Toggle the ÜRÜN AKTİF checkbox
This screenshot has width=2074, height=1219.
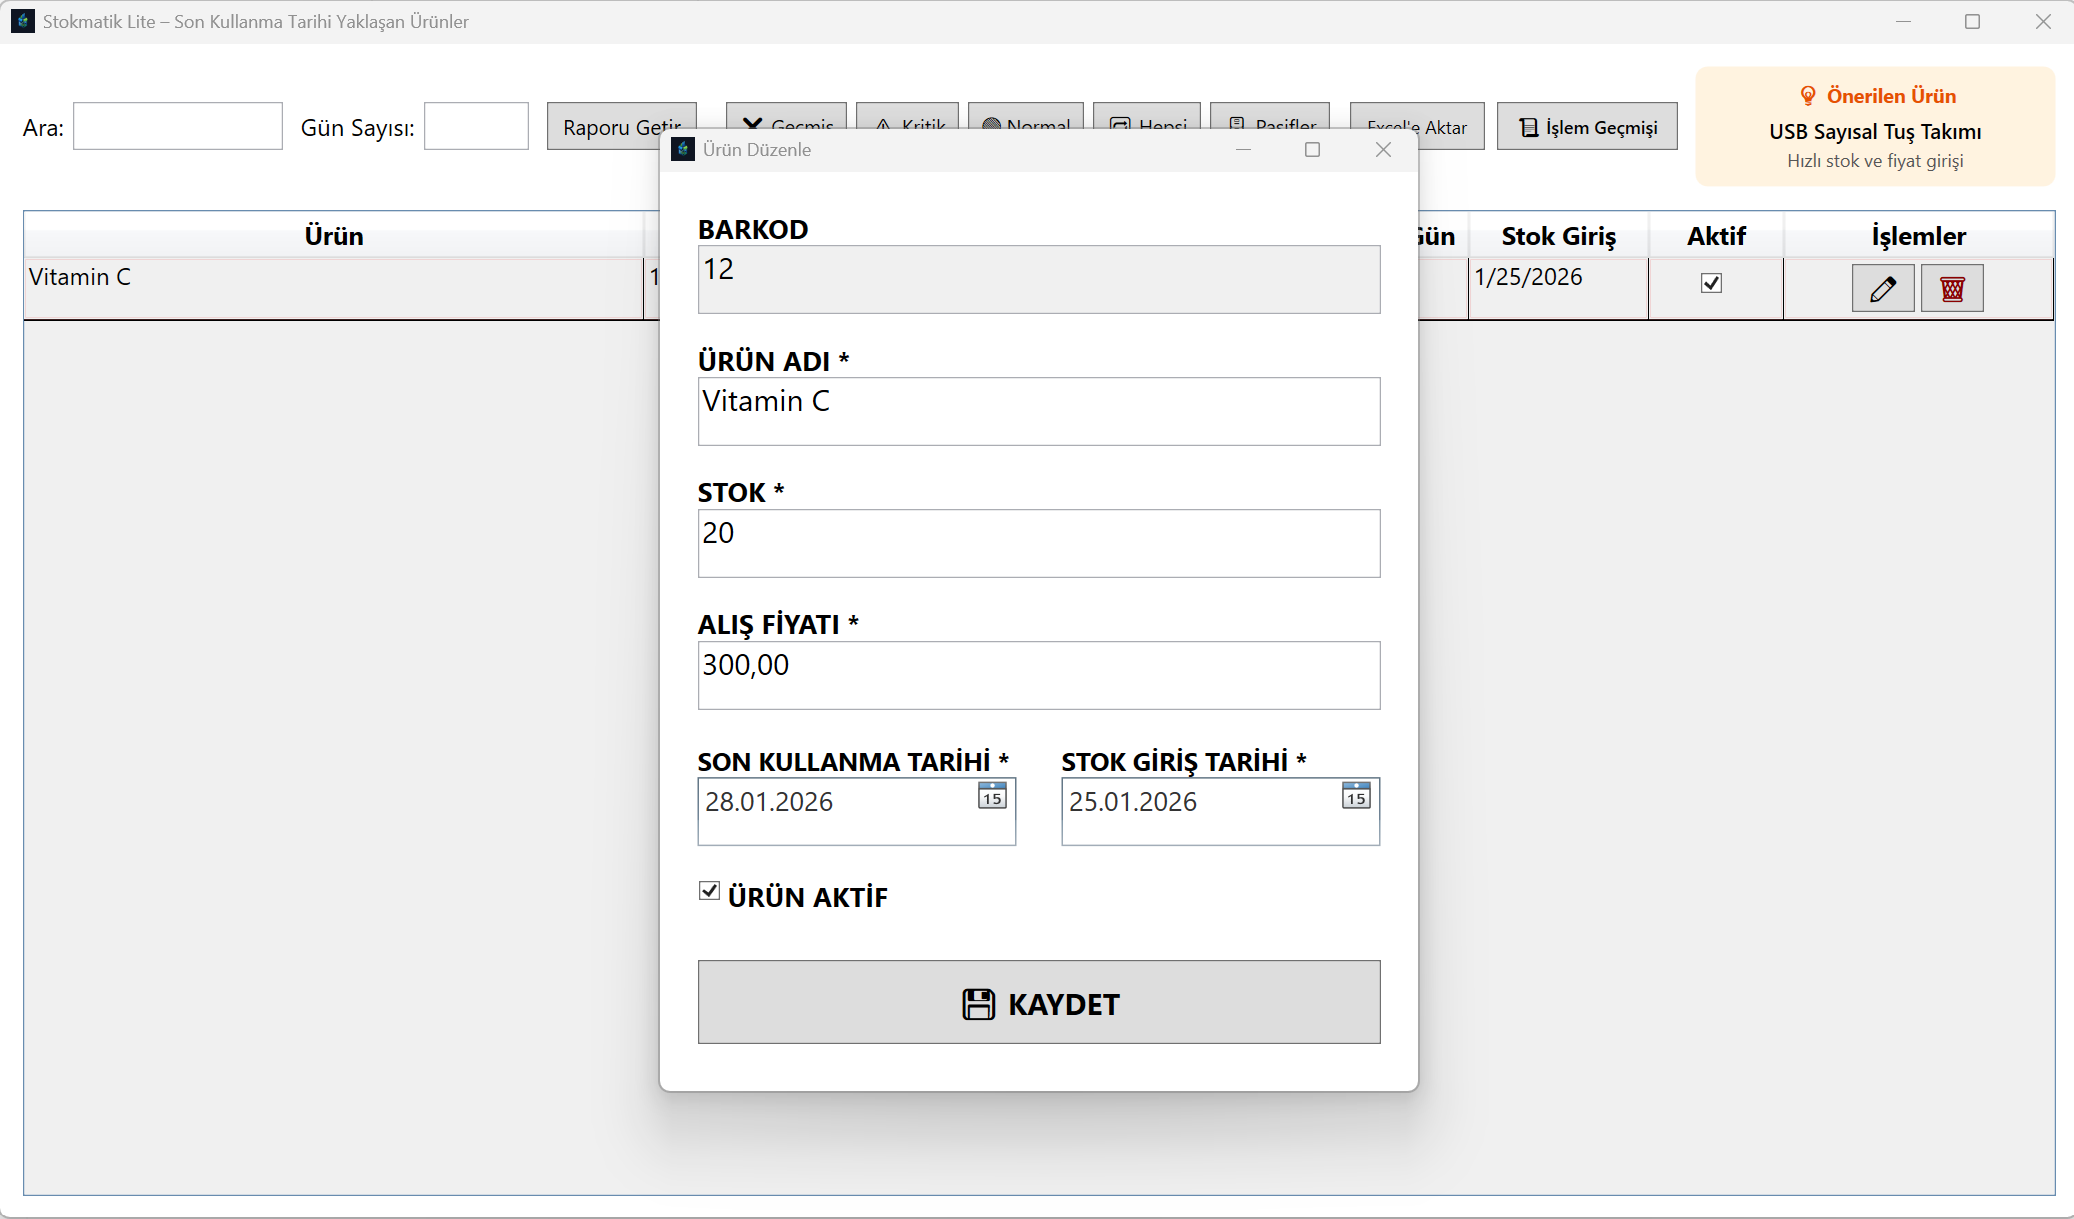click(709, 891)
